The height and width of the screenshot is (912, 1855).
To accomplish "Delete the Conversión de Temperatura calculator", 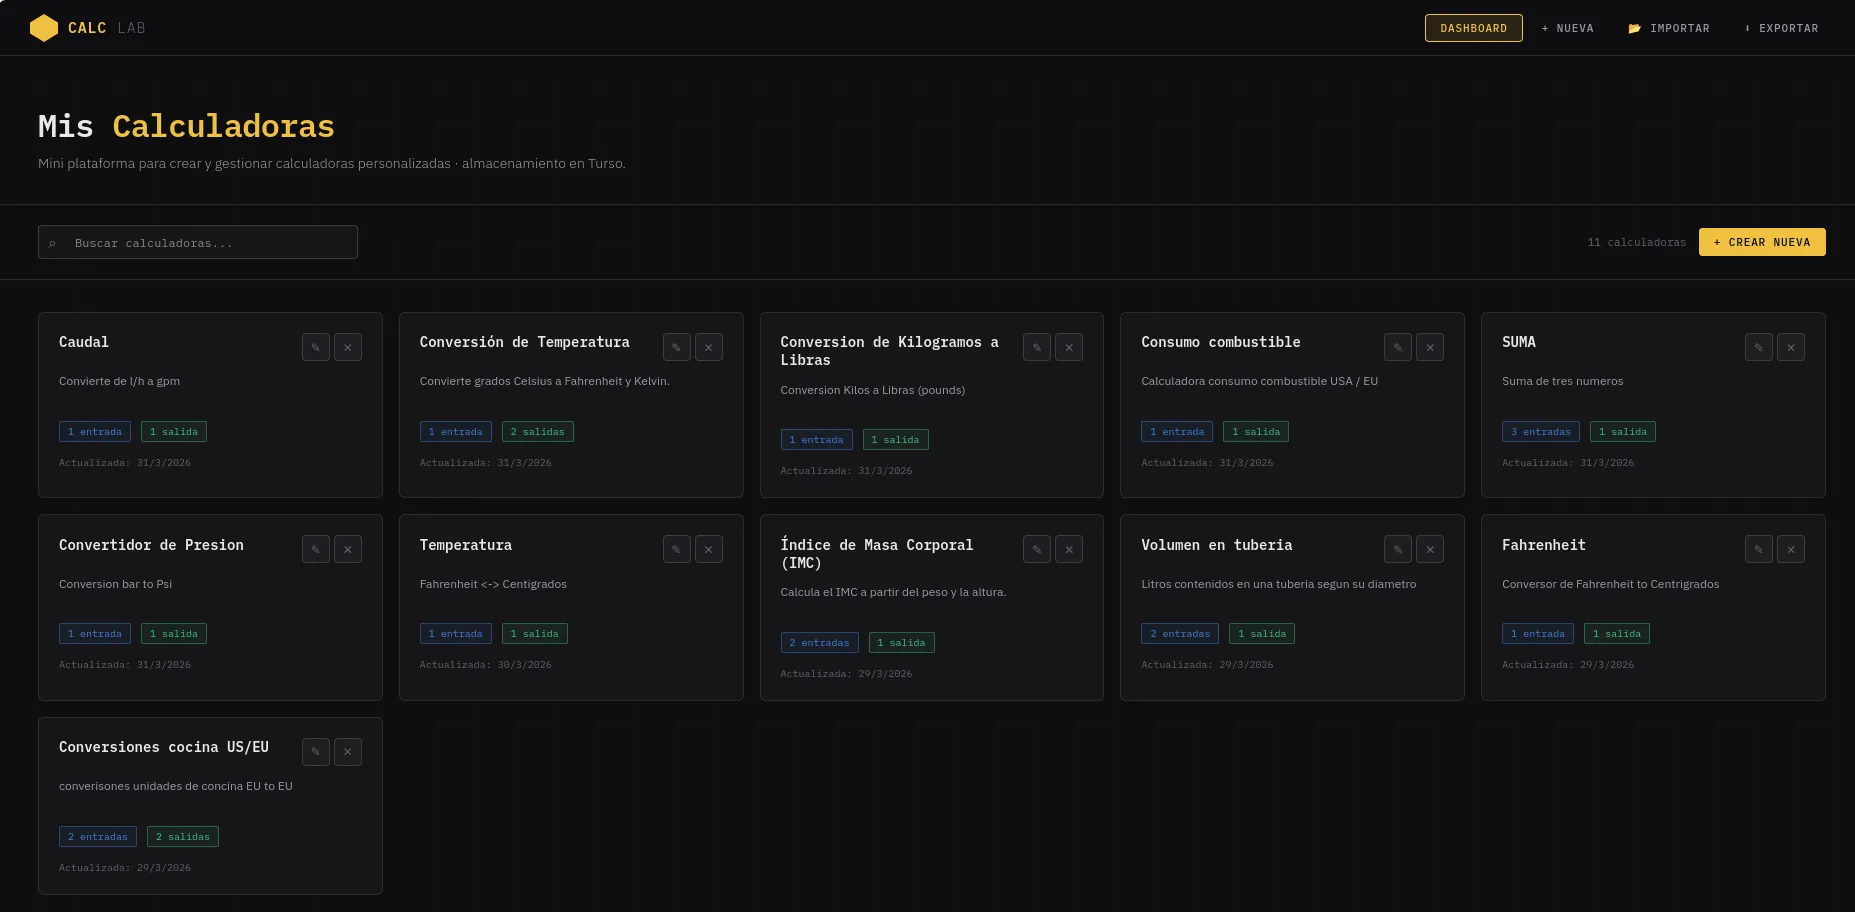I will click(x=709, y=347).
